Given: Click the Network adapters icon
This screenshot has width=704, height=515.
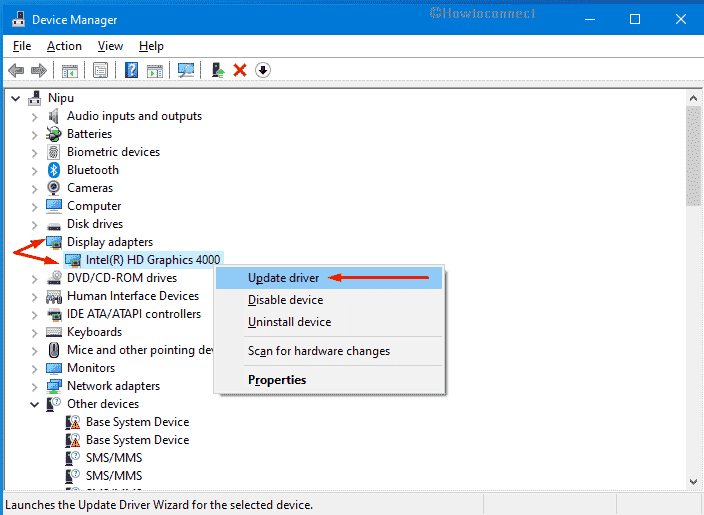Looking at the screenshot, I should 54,386.
